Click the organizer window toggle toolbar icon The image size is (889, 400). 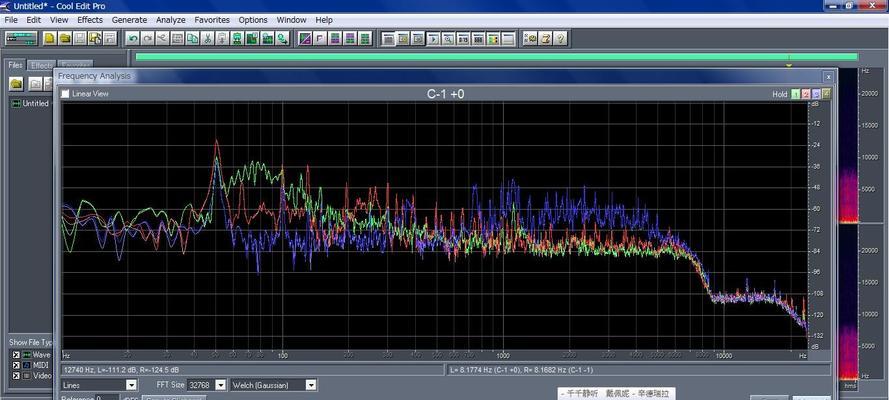click(387, 39)
